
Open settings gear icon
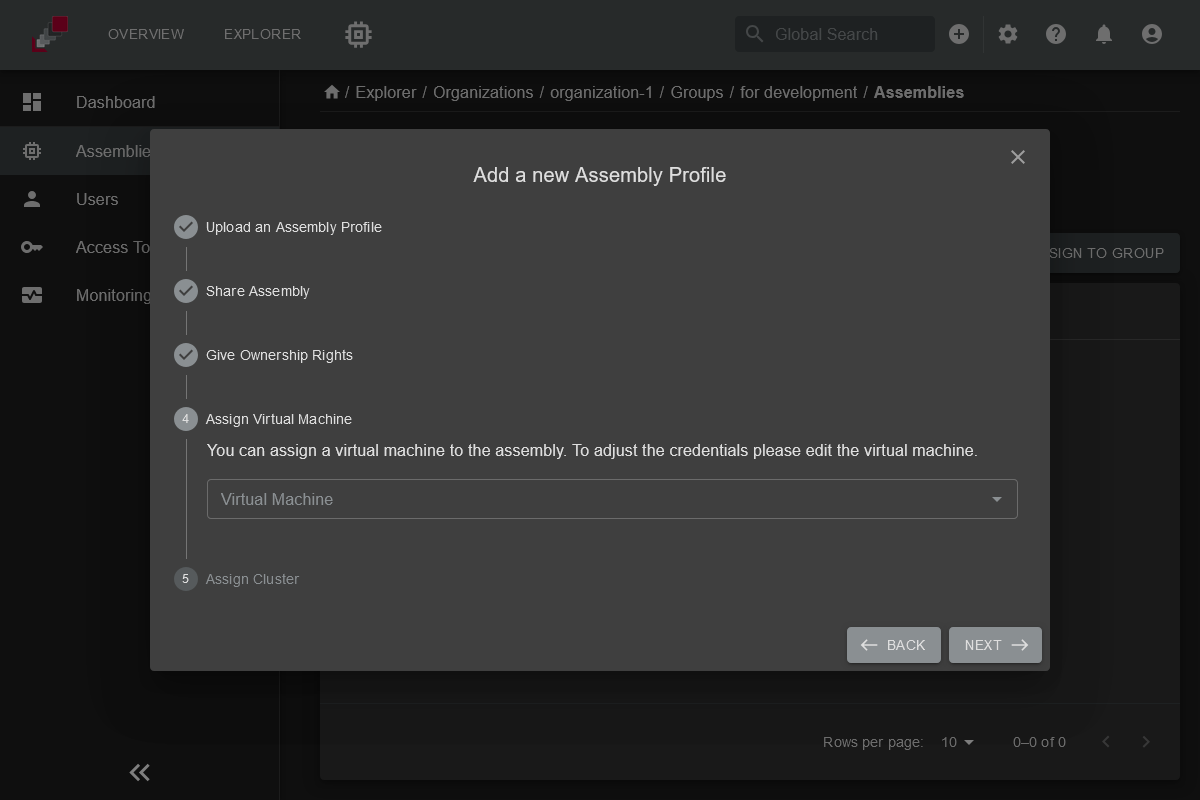(x=1008, y=34)
